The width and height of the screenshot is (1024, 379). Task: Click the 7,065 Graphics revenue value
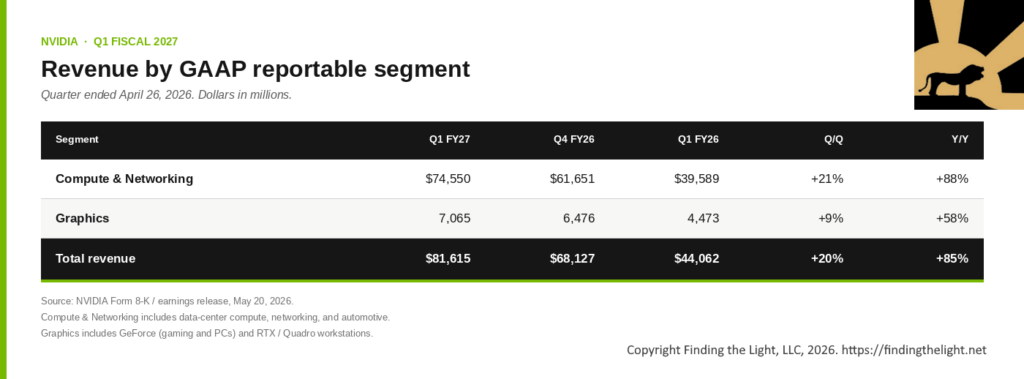coord(454,218)
